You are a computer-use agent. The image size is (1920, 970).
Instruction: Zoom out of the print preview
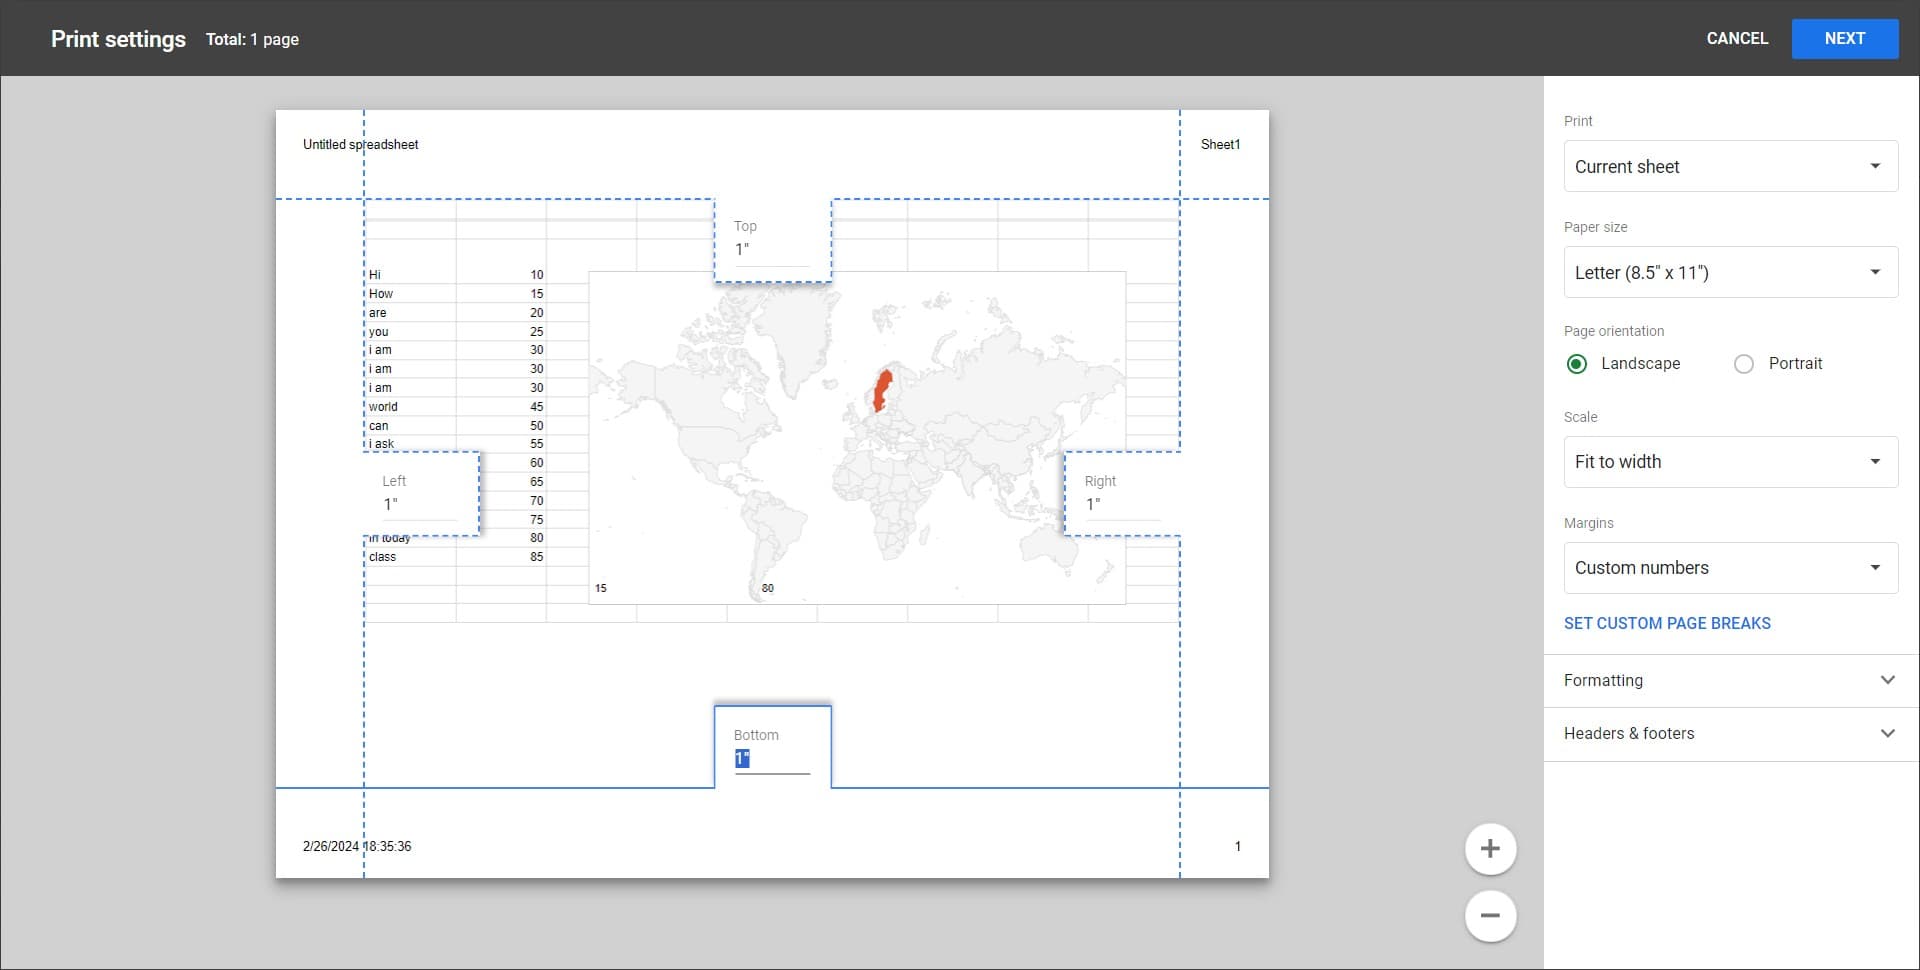pyautogui.click(x=1489, y=915)
